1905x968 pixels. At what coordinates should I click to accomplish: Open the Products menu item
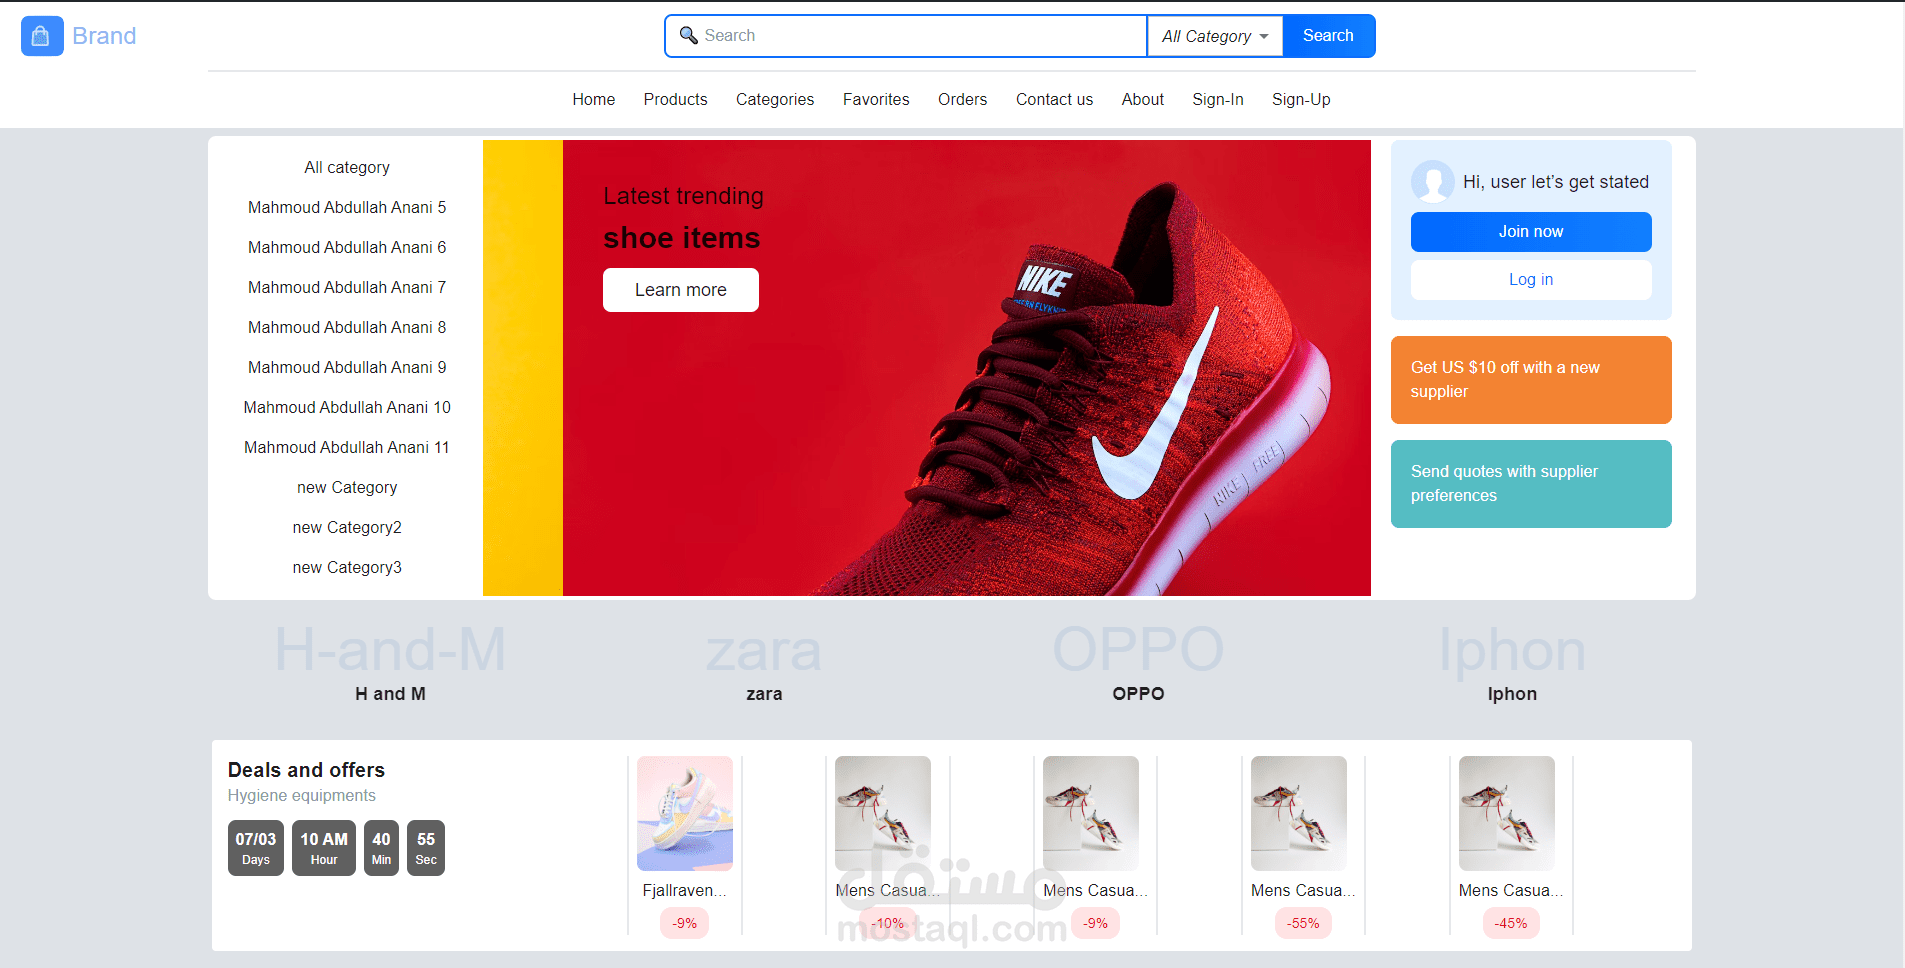(x=676, y=100)
